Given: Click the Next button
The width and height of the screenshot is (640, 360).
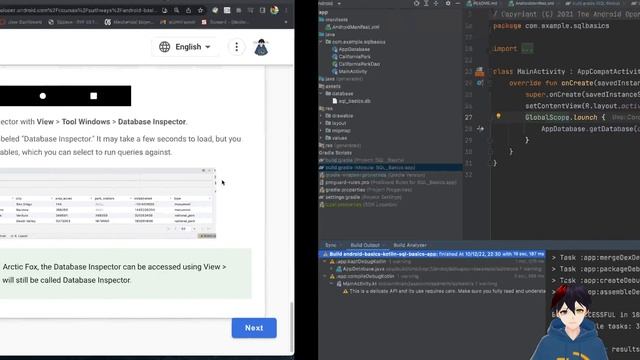Looking at the screenshot, I should point(254,328).
